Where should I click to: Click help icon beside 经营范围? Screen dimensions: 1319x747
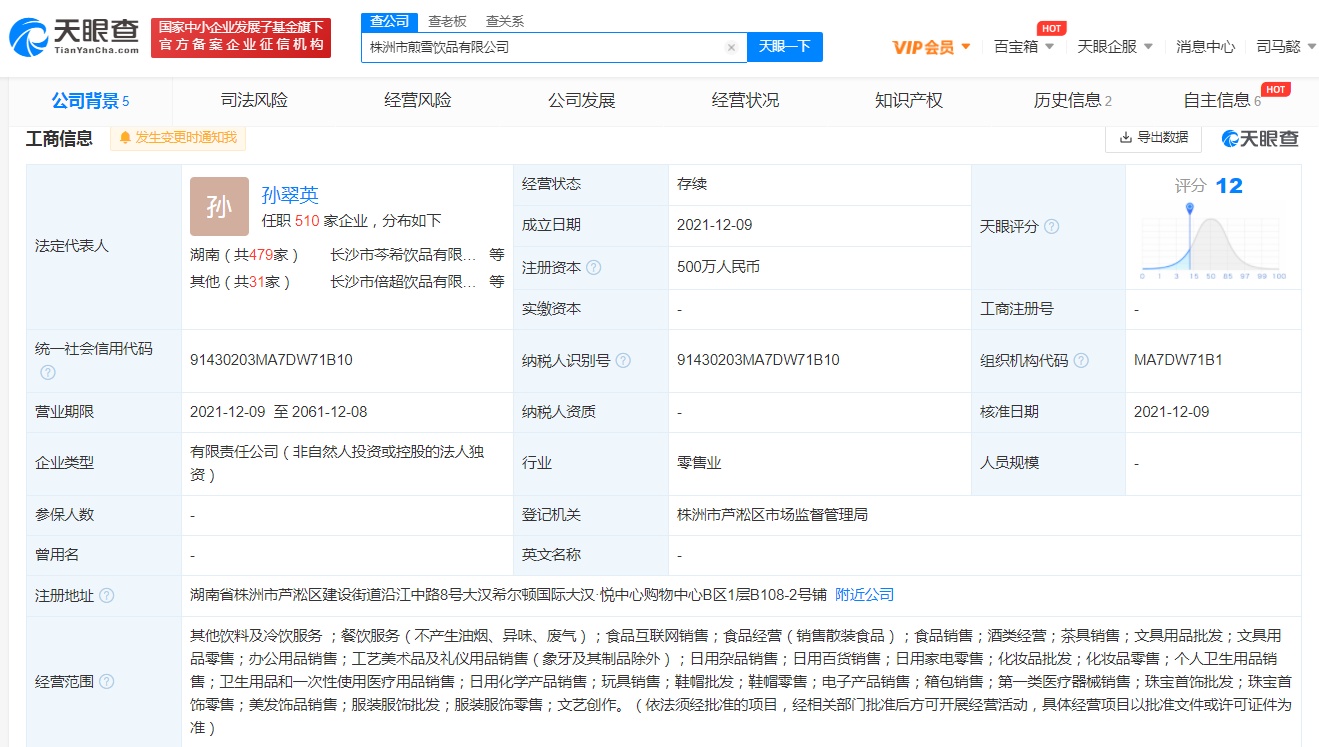pyautogui.click(x=106, y=682)
